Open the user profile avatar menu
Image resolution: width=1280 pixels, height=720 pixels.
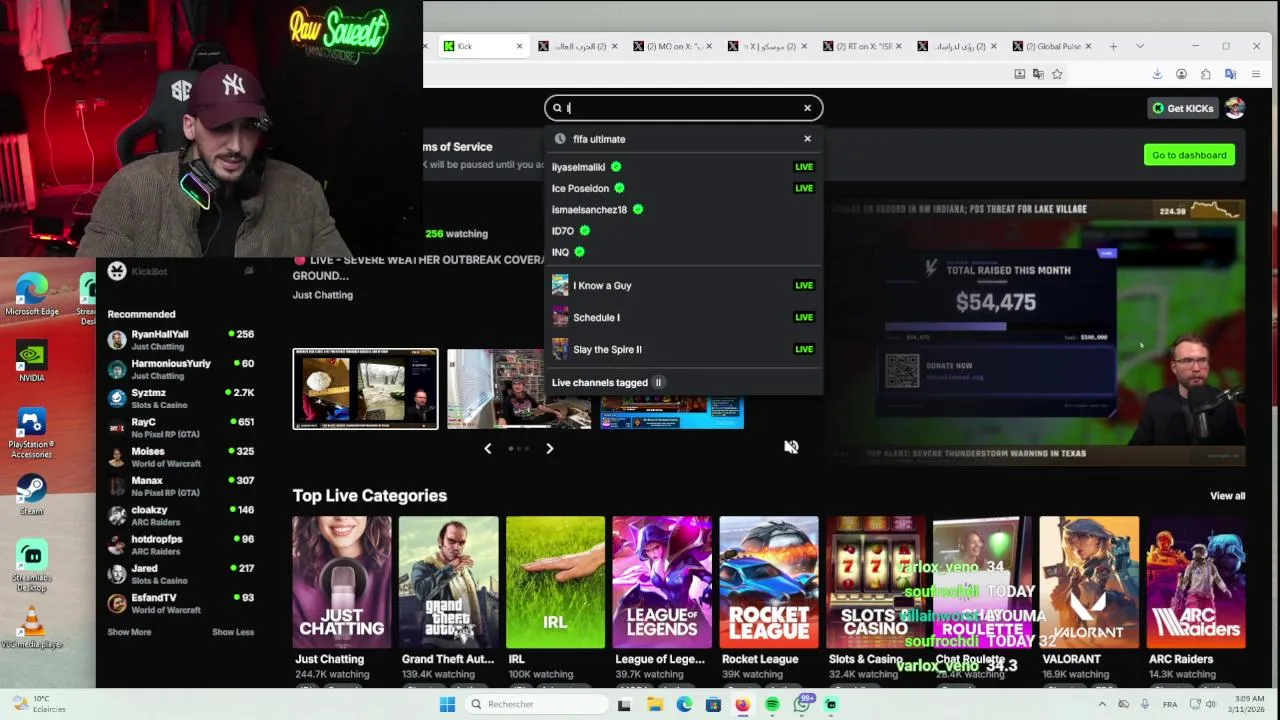pos(1234,108)
